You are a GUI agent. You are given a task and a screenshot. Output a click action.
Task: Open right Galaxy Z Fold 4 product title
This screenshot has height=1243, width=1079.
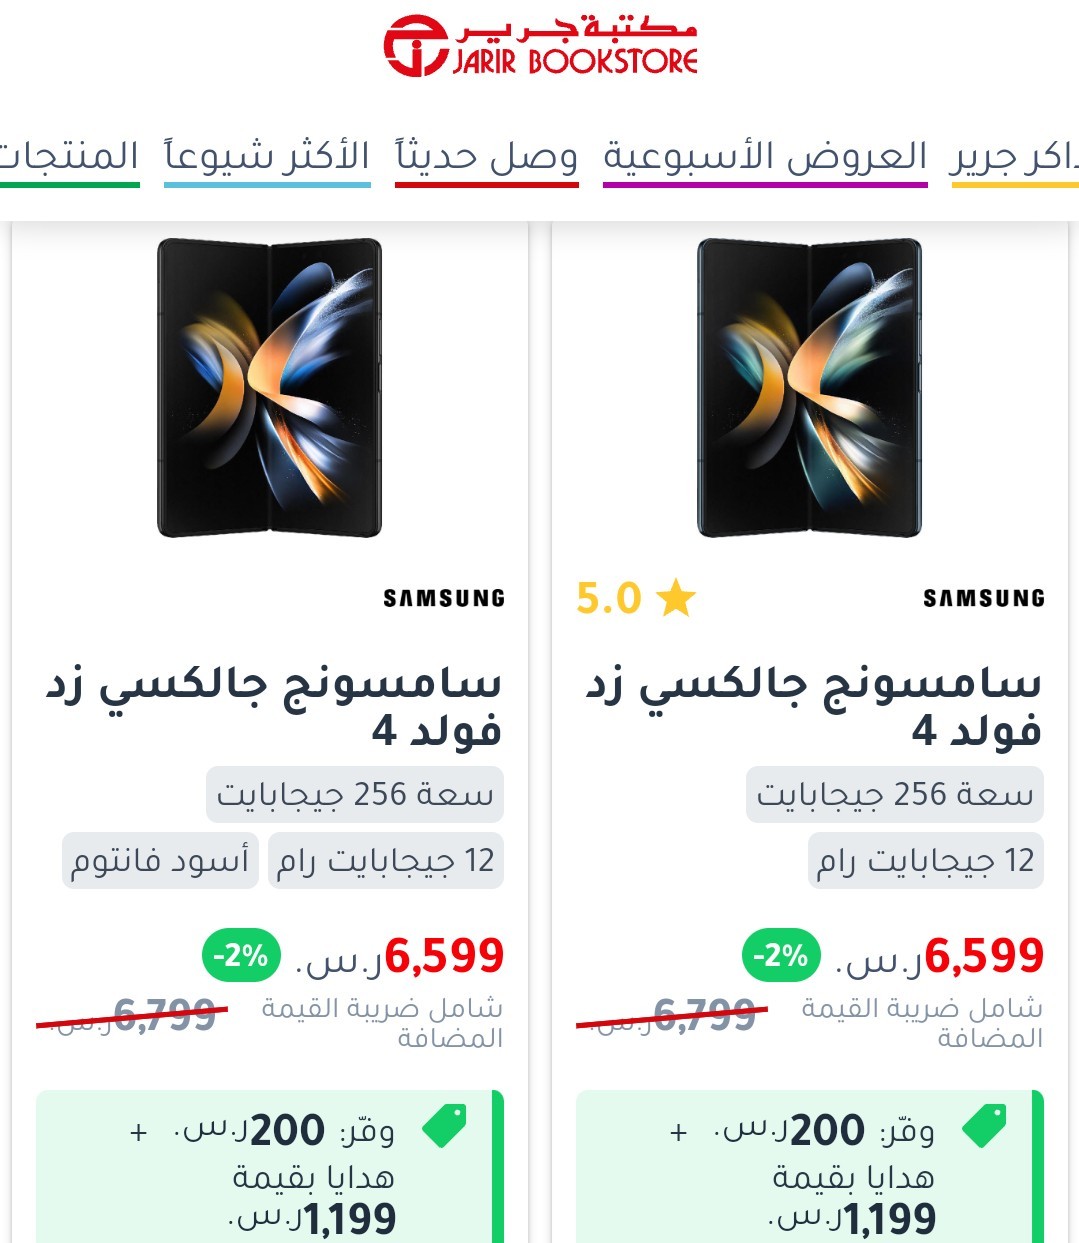[x=813, y=707]
